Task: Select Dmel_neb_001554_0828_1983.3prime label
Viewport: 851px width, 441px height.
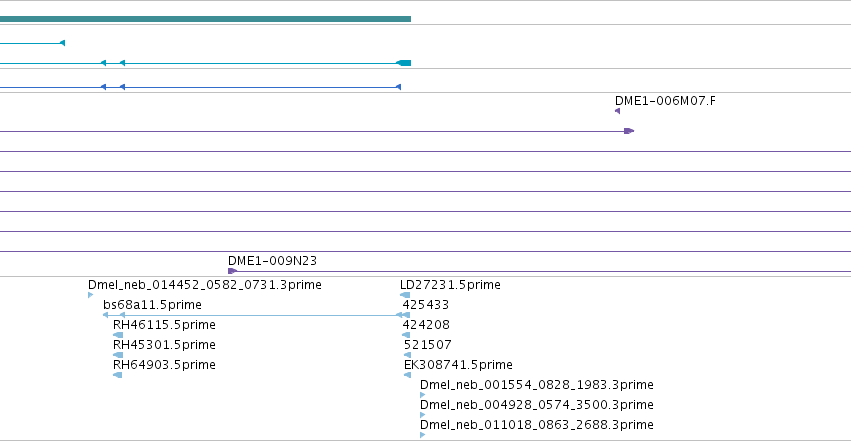Action: click(537, 385)
